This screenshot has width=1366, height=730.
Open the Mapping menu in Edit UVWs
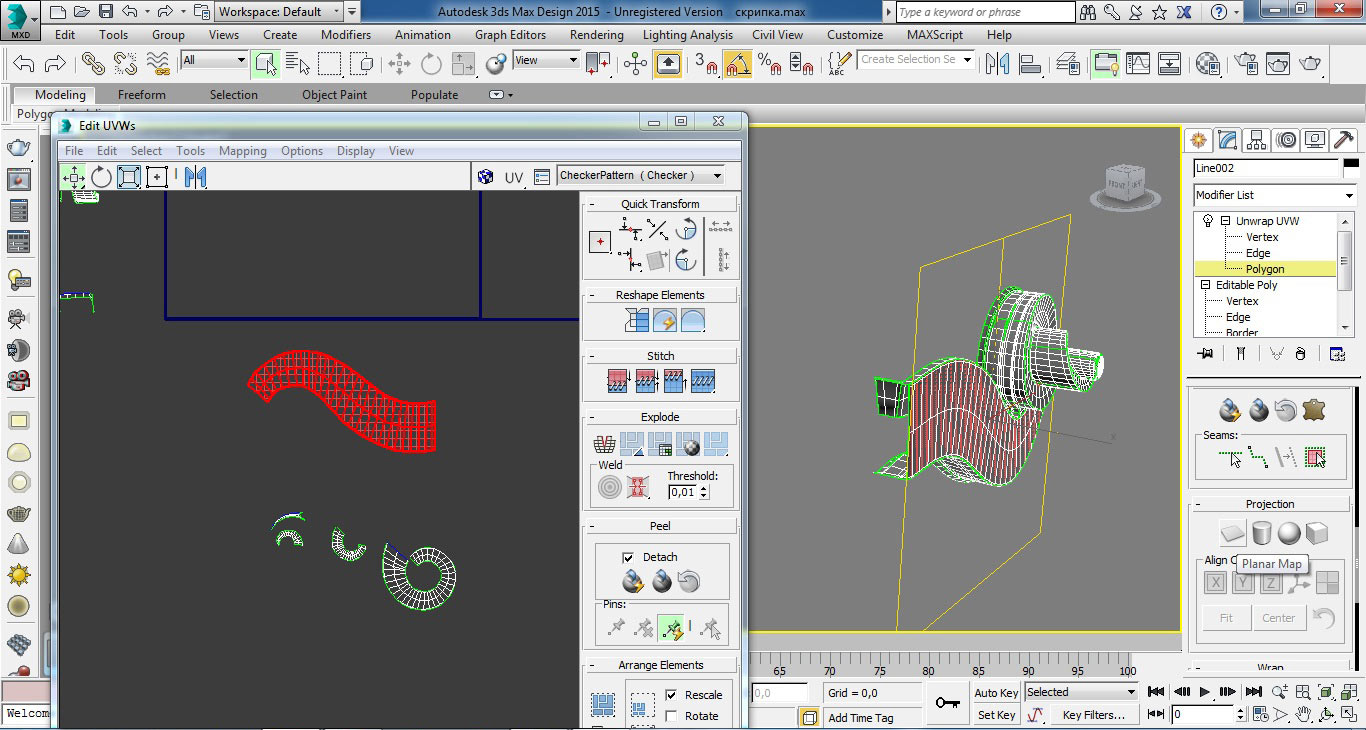click(243, 151)
